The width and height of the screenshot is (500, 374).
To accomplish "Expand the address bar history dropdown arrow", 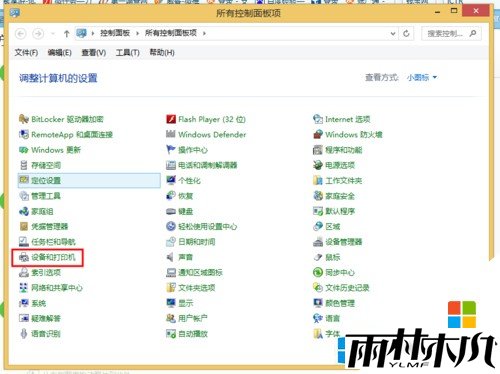I will [x=393, y=33].
